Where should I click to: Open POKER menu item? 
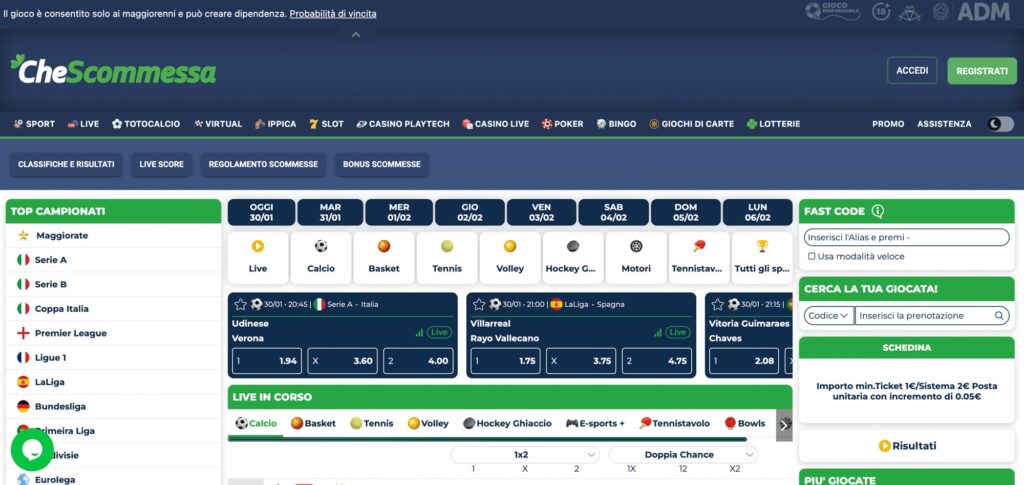click(562, 124)
